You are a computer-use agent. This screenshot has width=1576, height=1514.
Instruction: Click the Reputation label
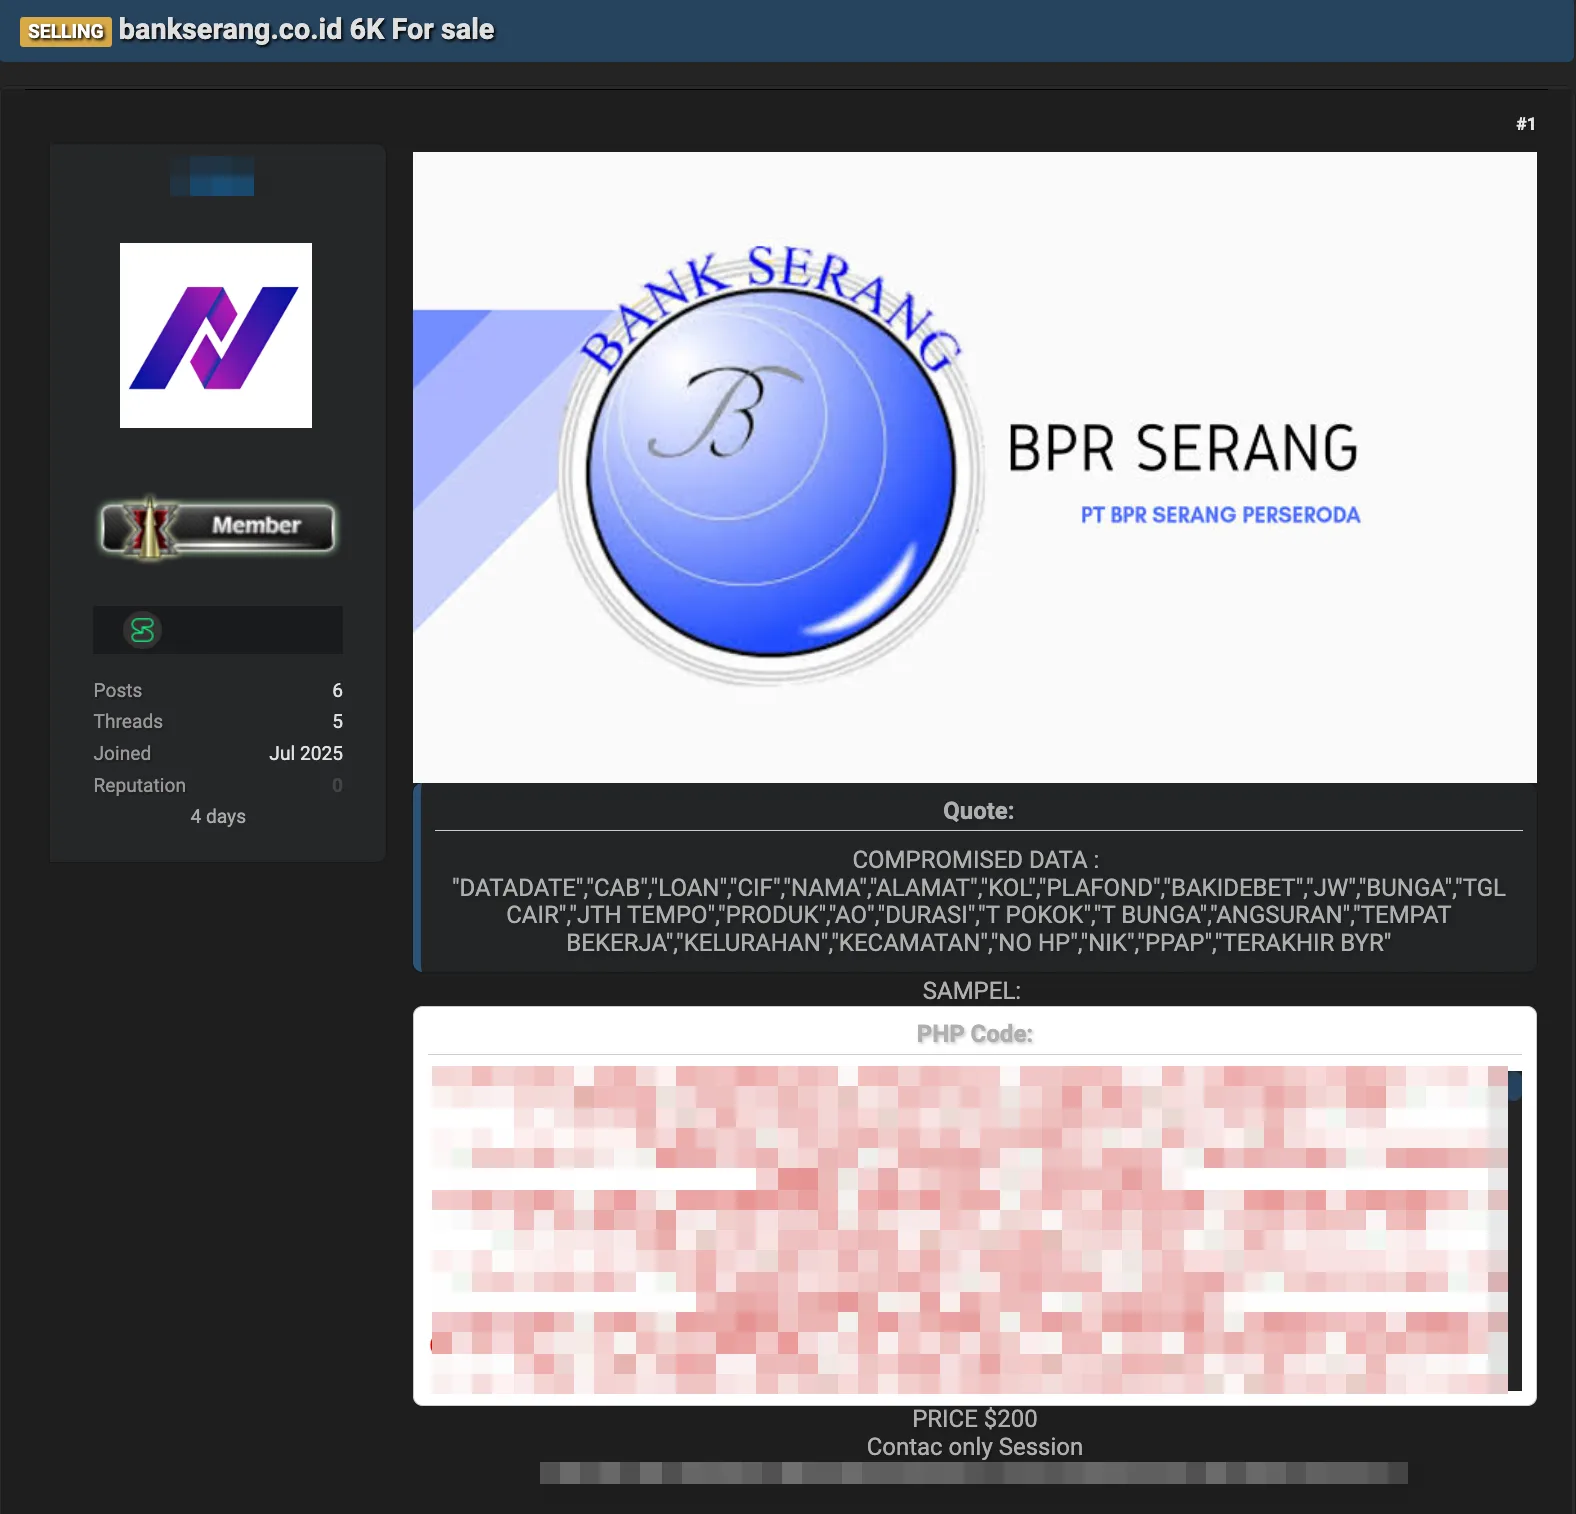tap(140, 785)
